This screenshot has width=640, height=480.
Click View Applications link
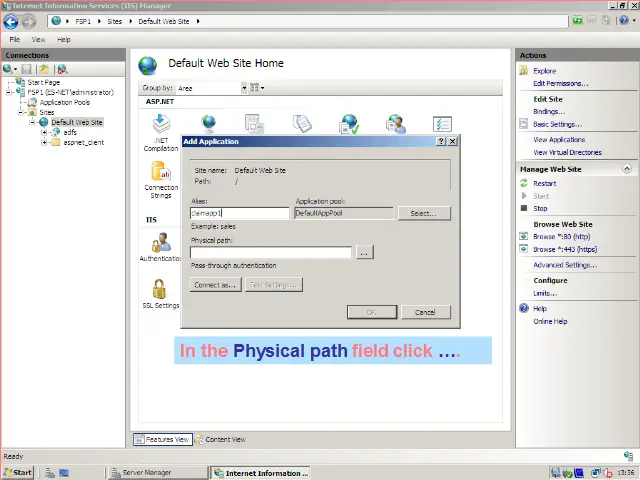pyautogui.click(x=559, y=140)
